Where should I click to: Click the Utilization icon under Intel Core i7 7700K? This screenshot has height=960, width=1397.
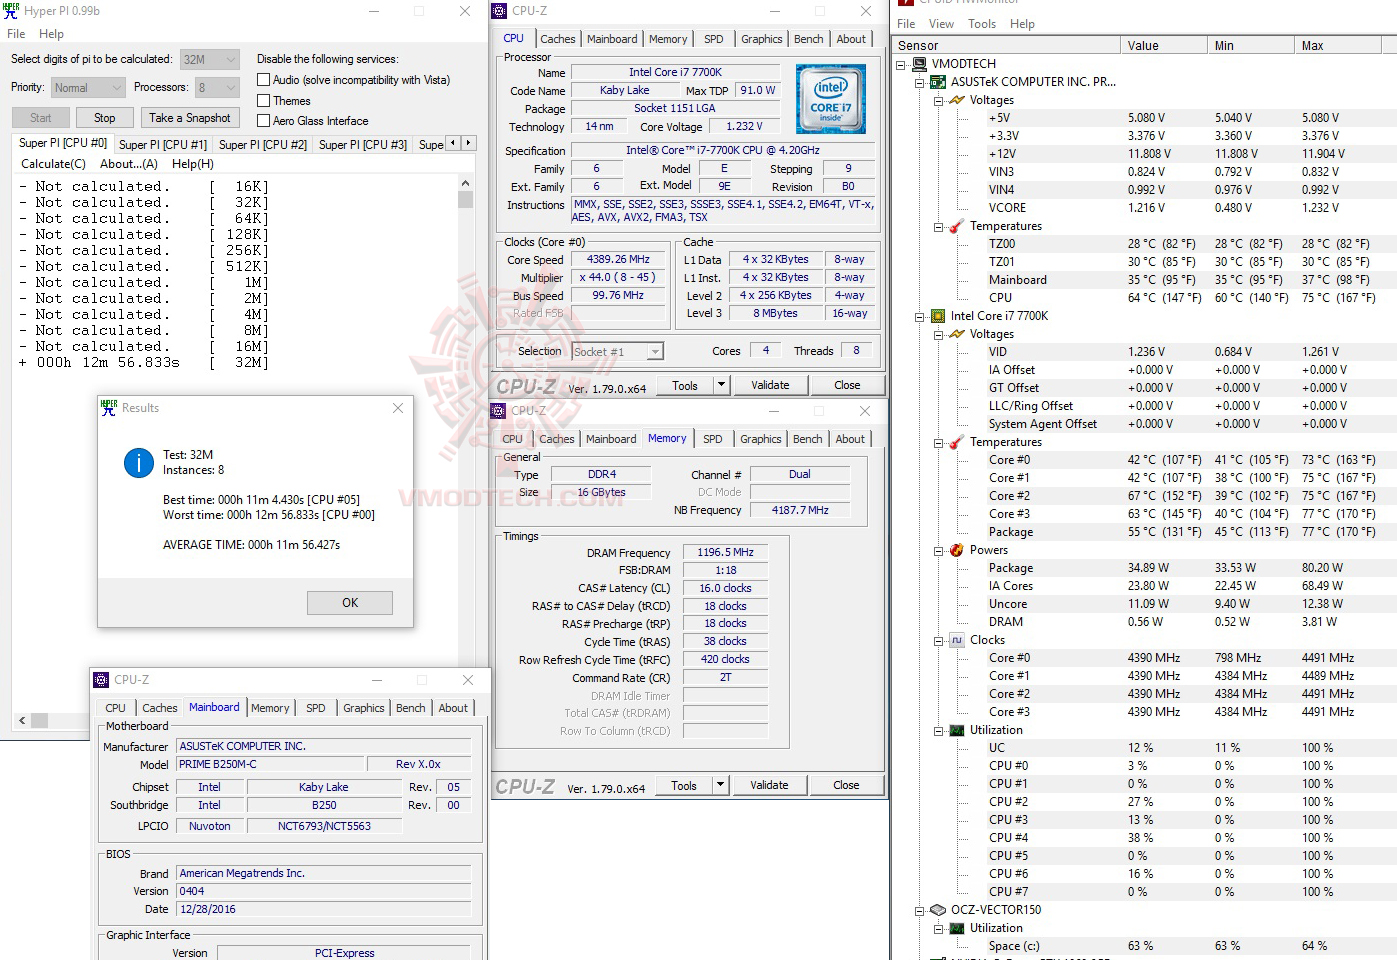(x=957, y=730)
